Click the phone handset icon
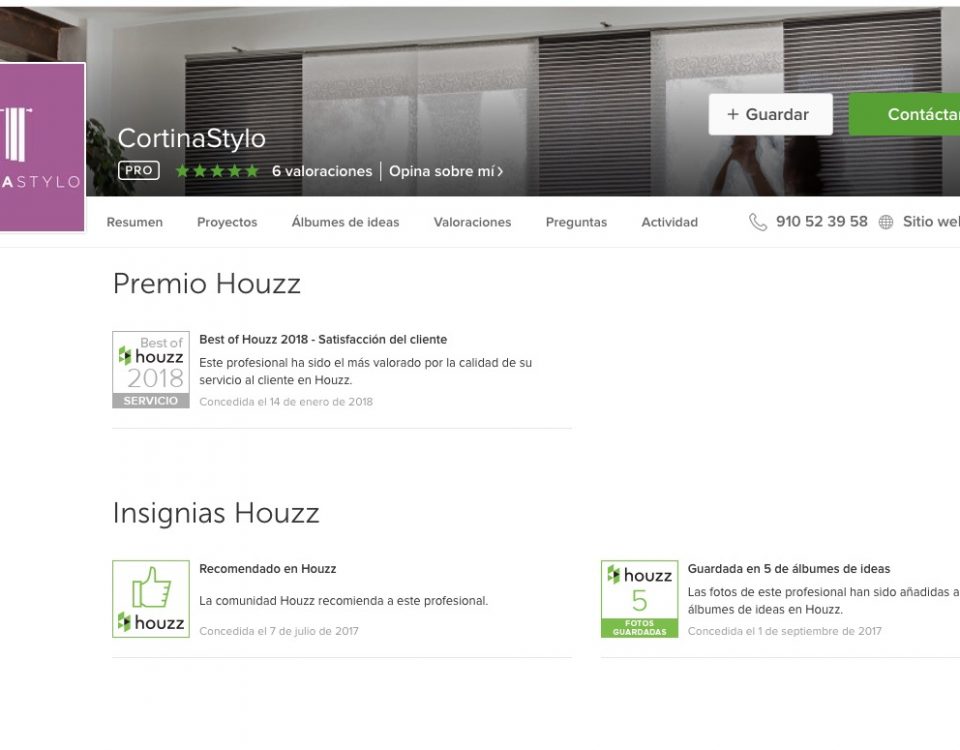 tap(758, 222)
